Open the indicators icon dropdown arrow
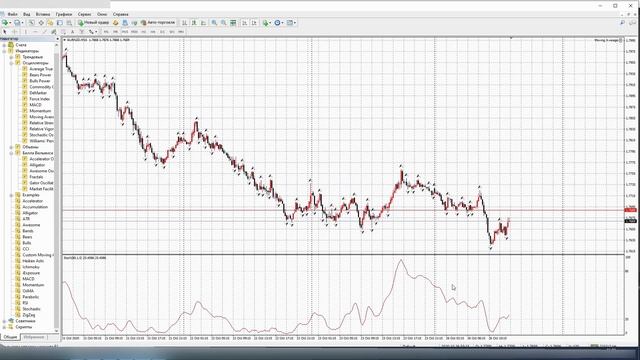Image resolution: width=640 pixels, height=360 pixels. click(270, 23)
